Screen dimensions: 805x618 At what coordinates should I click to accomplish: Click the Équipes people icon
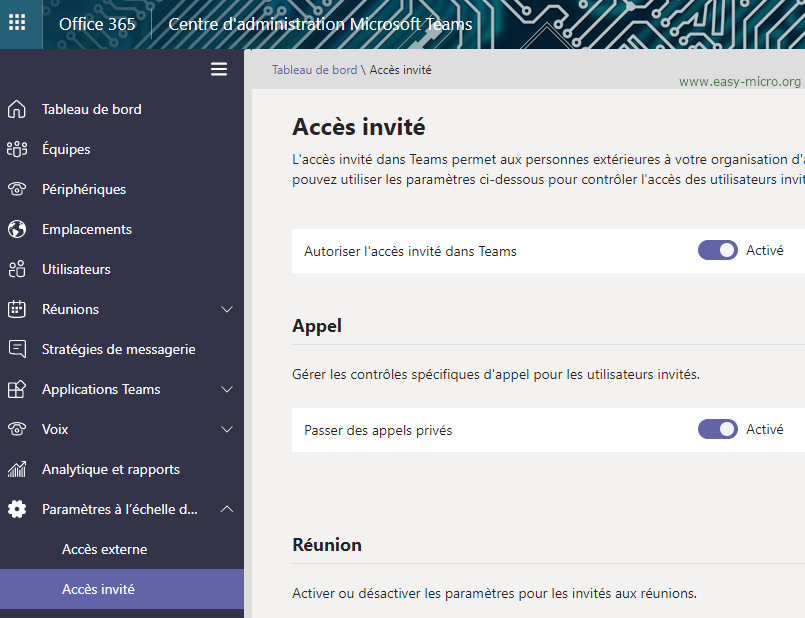pyautogui.click(x=16, y=149)
